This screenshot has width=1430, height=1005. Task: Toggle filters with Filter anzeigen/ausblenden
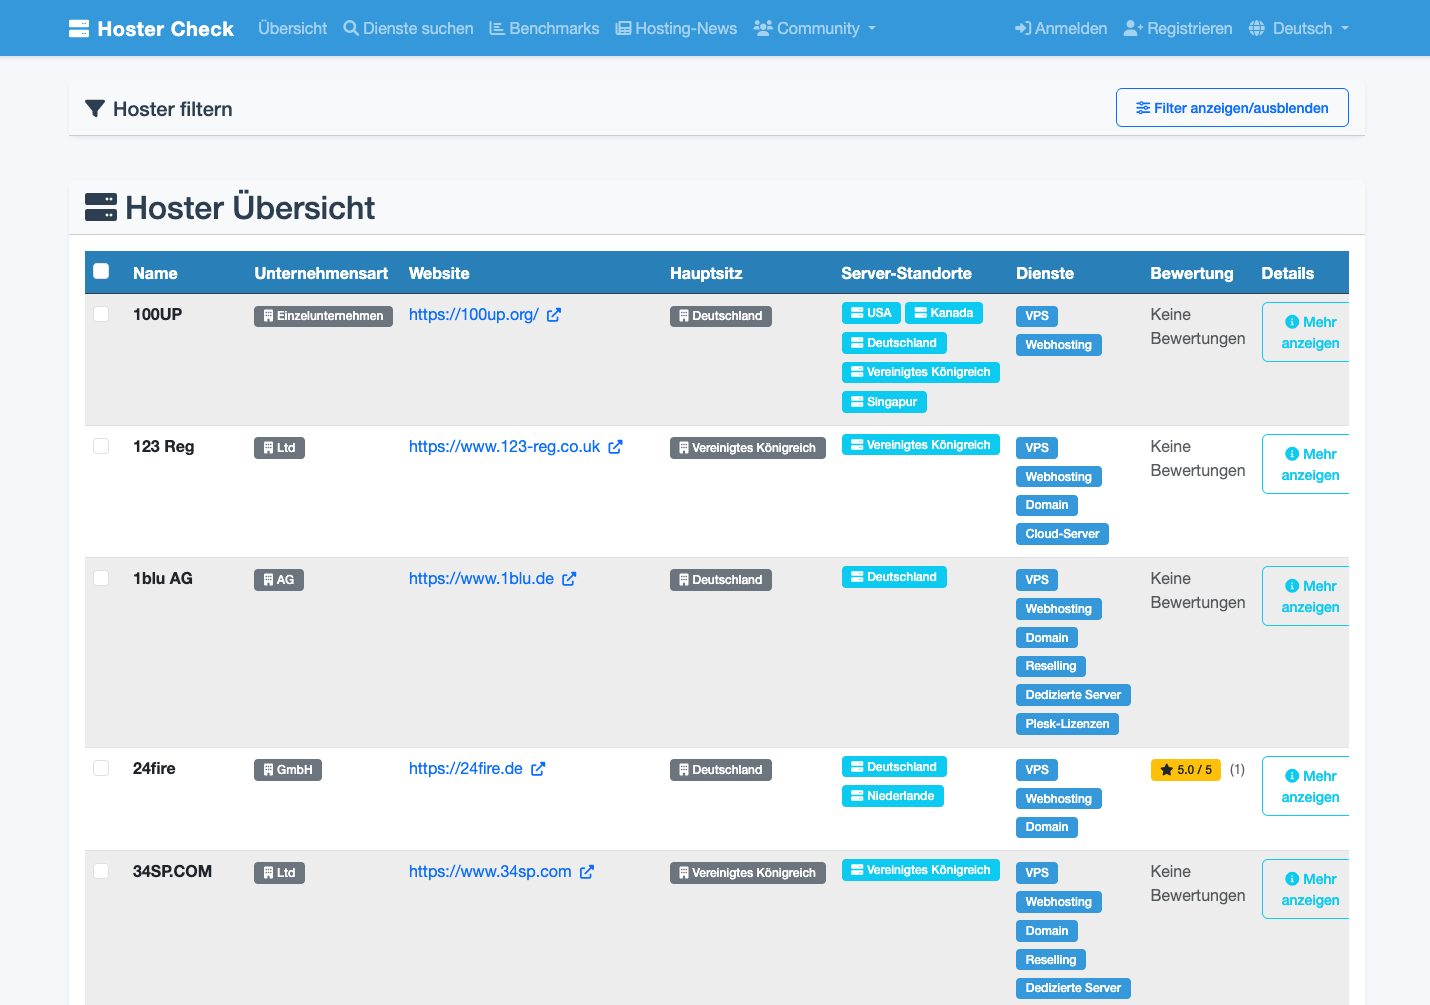1231,108
